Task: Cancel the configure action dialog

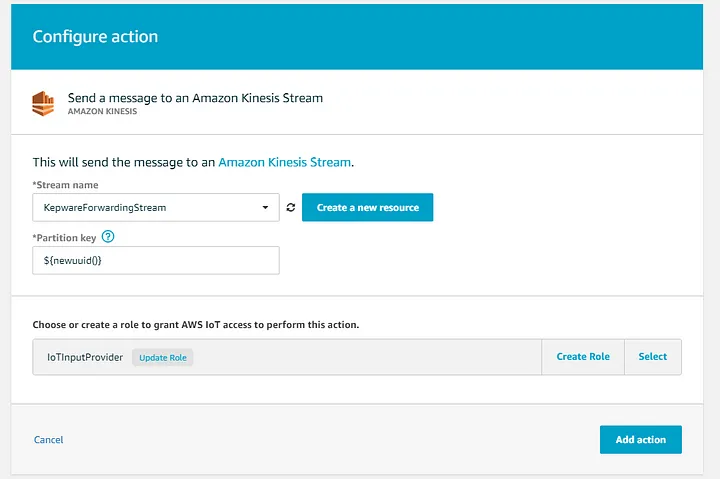Action: coord(49,440)
